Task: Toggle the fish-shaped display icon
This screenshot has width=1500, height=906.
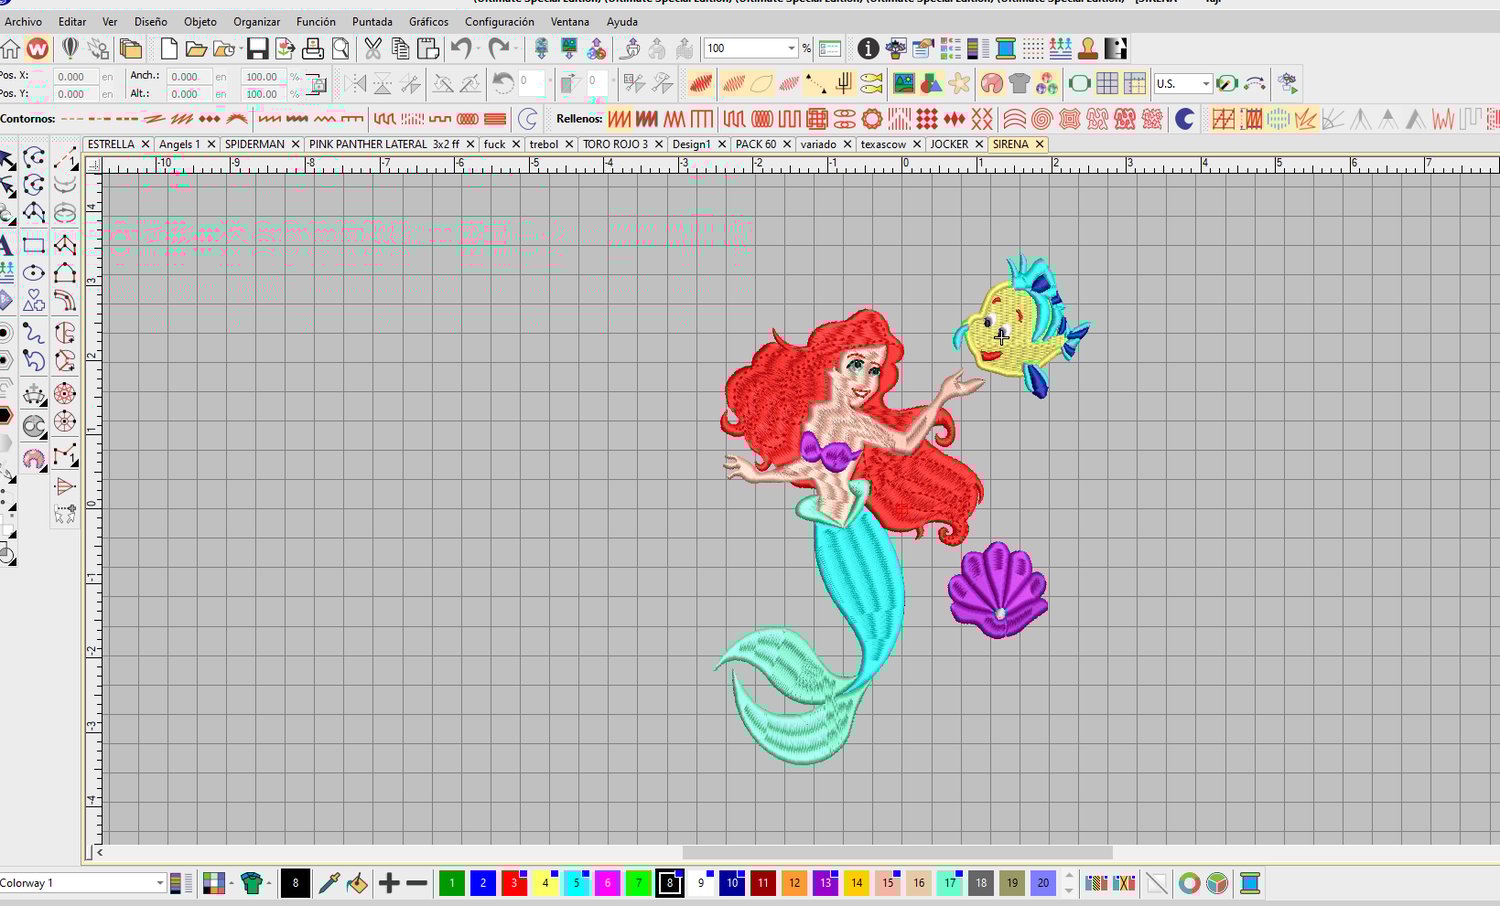Action: coord(871,84)
